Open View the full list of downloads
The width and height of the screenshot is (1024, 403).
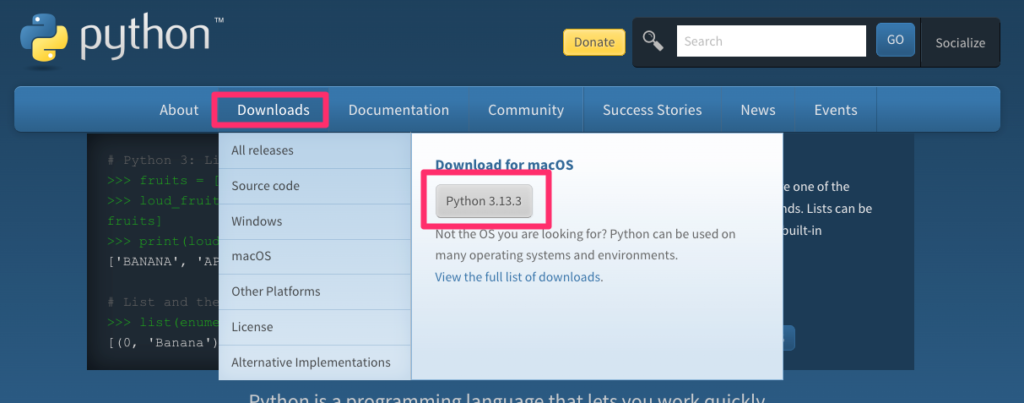tap(519, 277)
